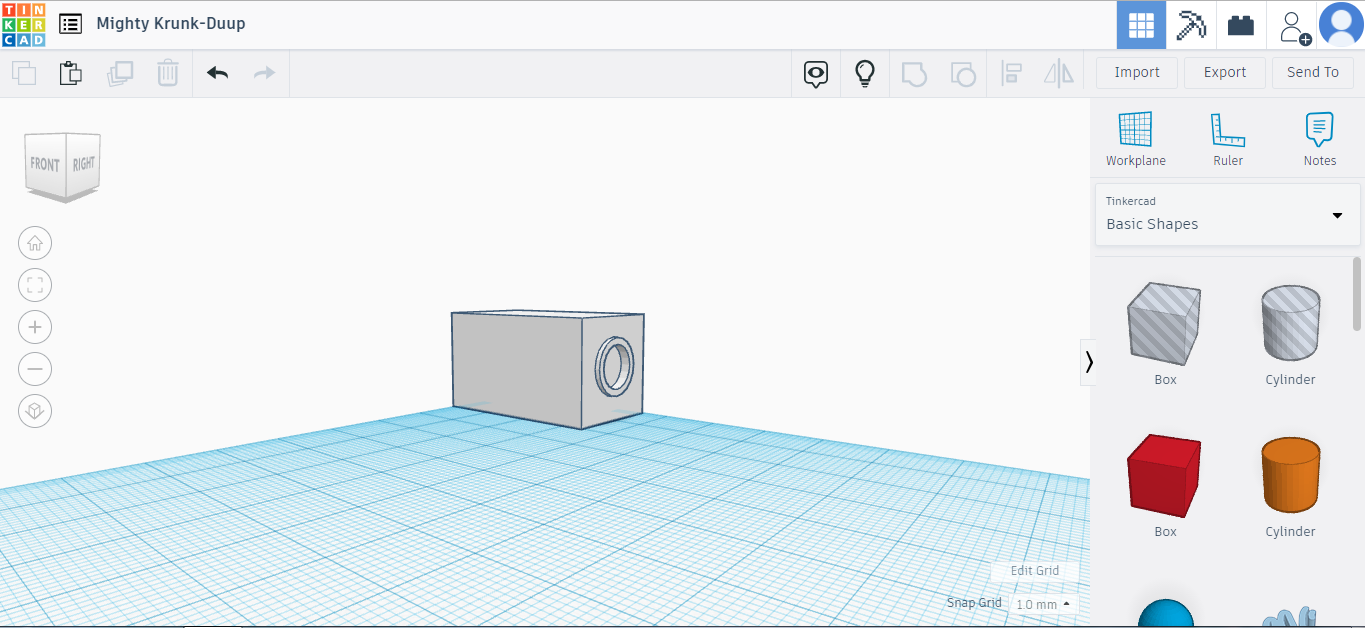Select the Workplane tool
Viewport: 1365px width, 628px height.
pyautogui.click(x=1135, y=139)
